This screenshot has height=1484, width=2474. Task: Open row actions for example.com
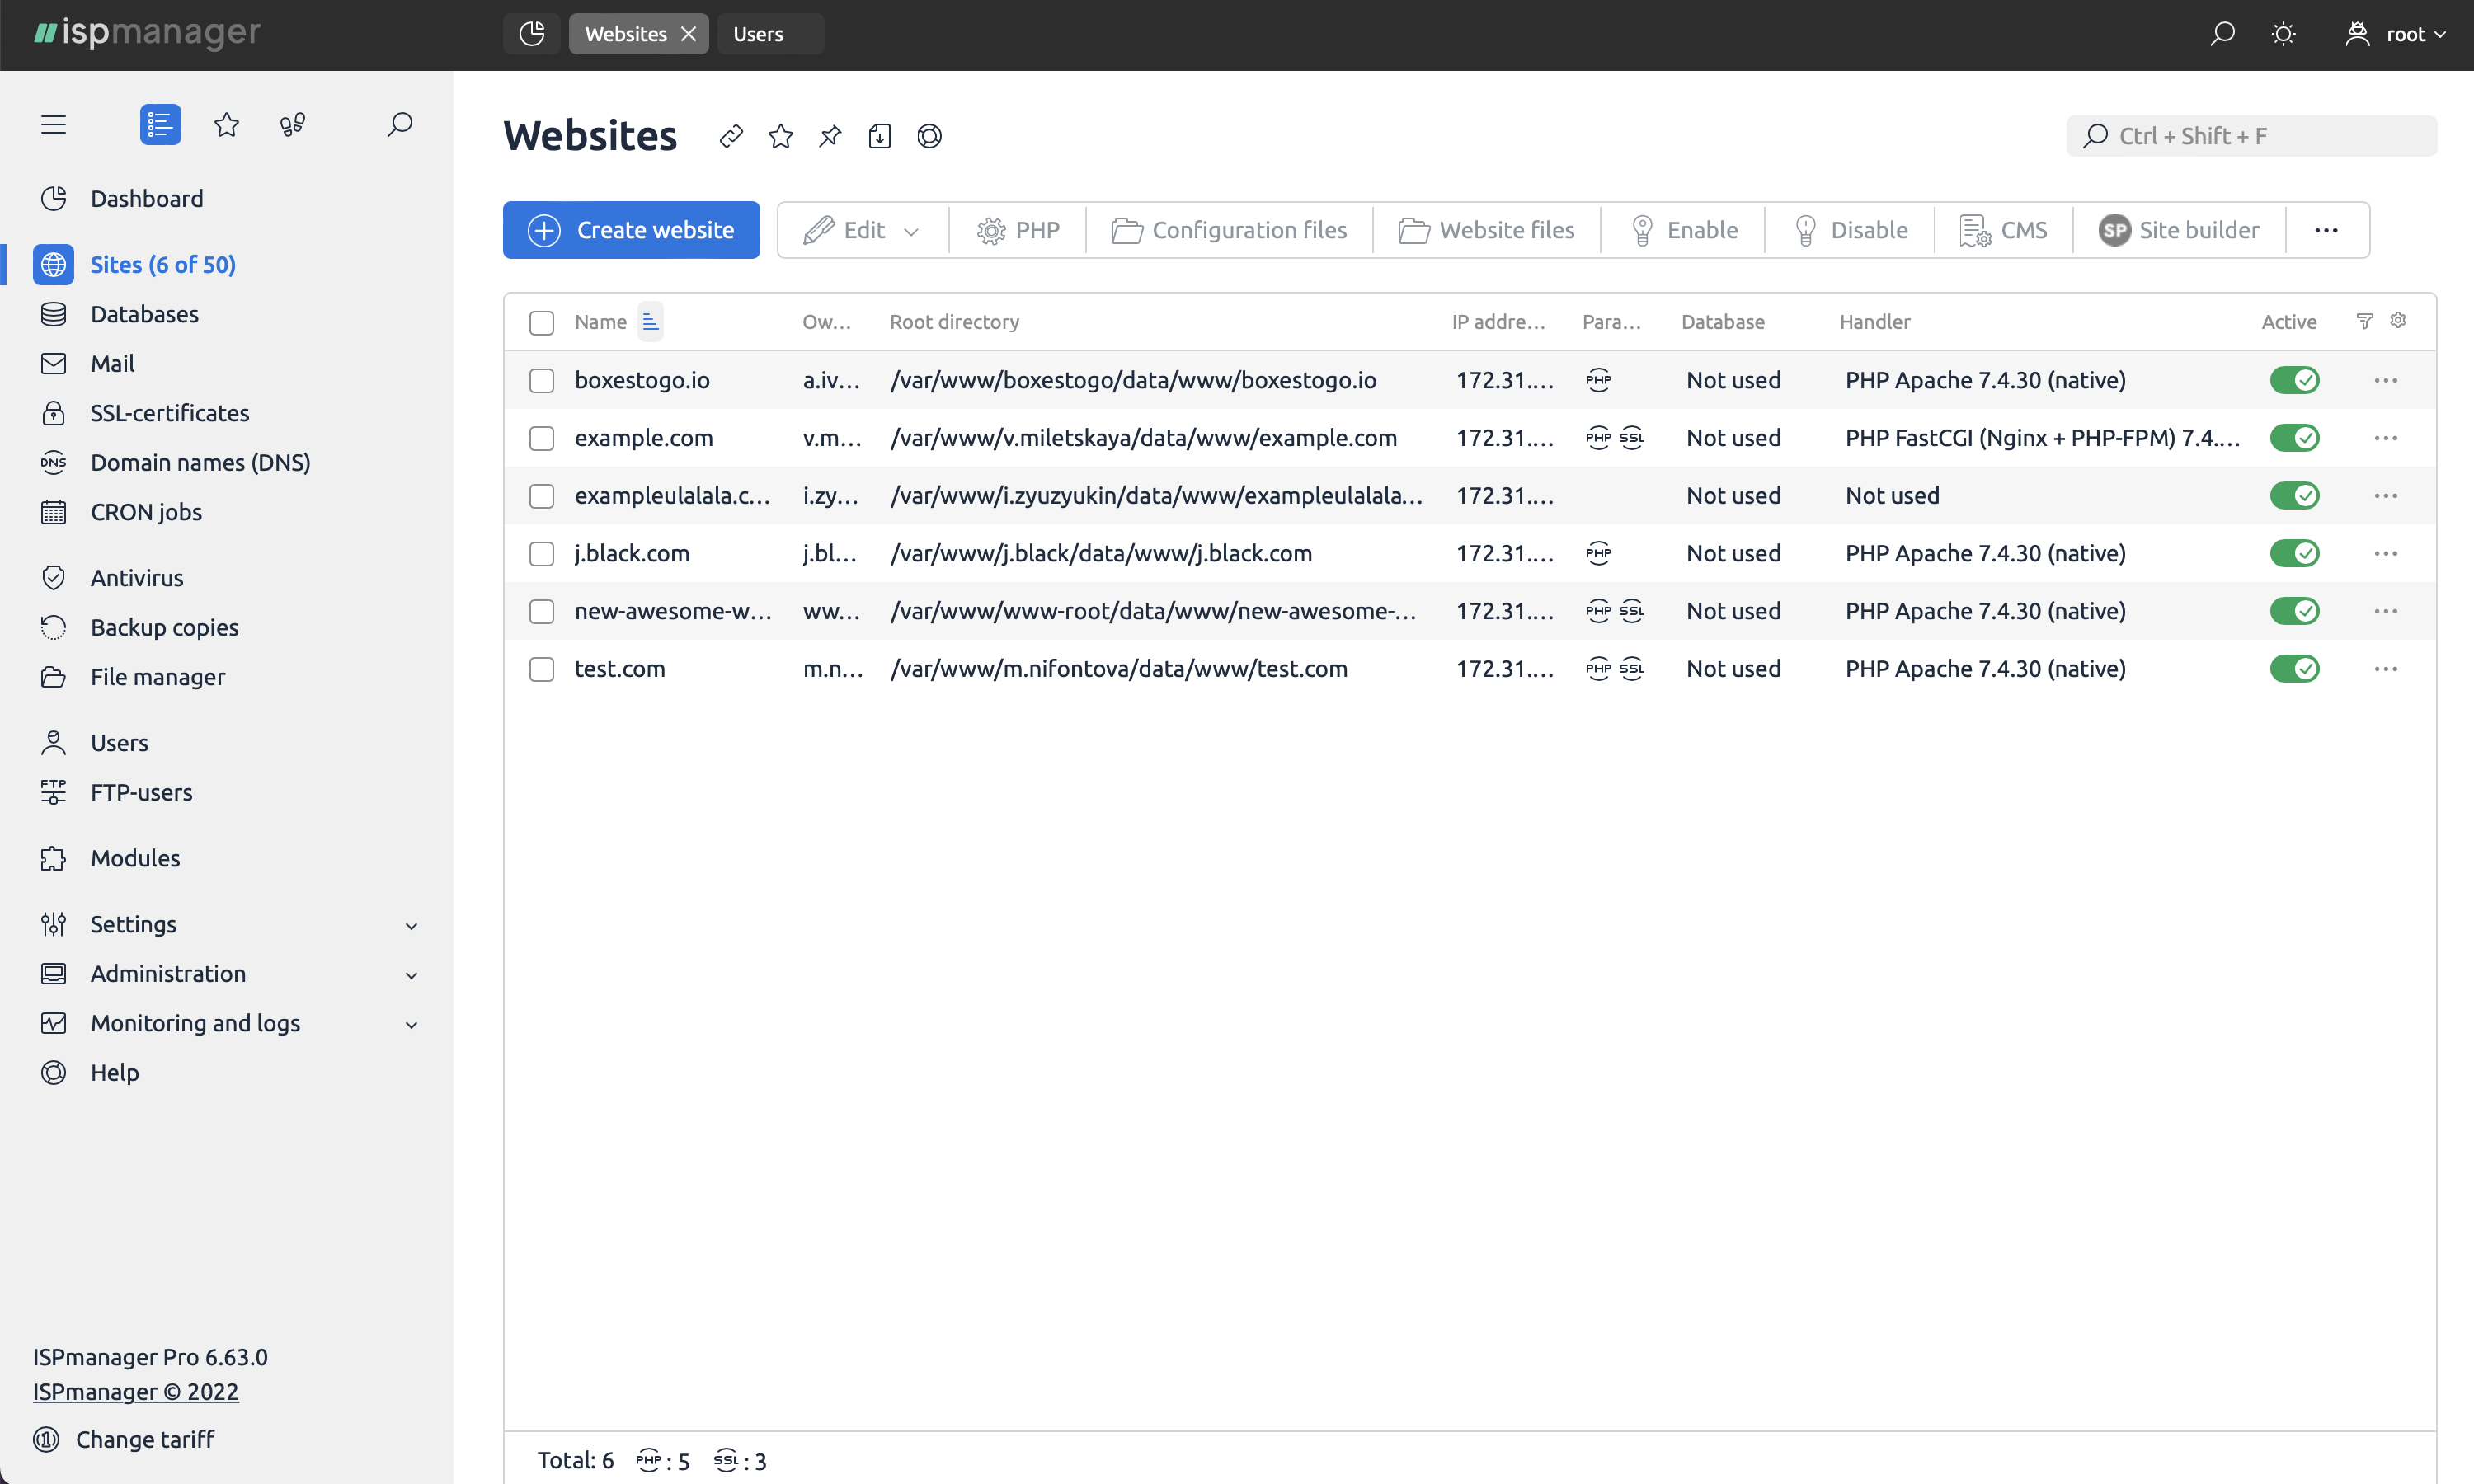tap(2386, 438)
